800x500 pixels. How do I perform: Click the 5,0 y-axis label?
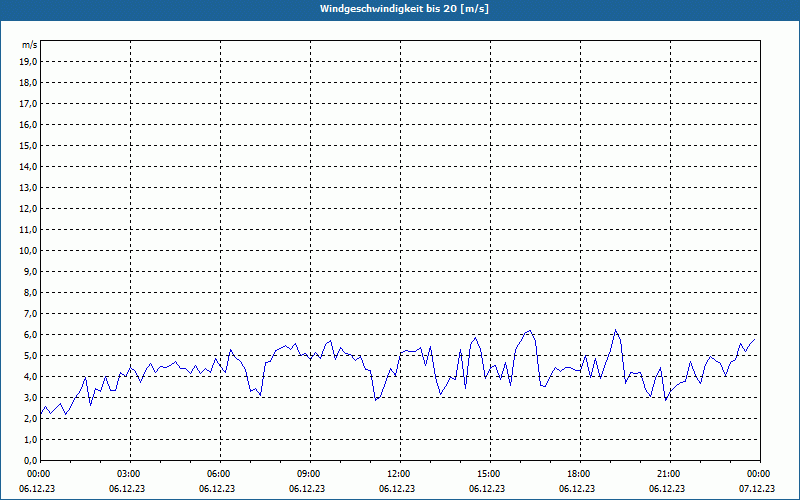[30, 356]
